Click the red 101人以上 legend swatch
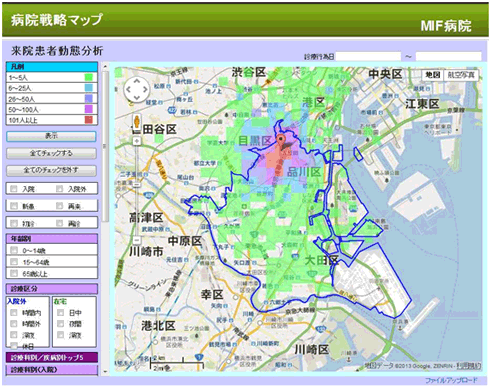 click(89, 120)
